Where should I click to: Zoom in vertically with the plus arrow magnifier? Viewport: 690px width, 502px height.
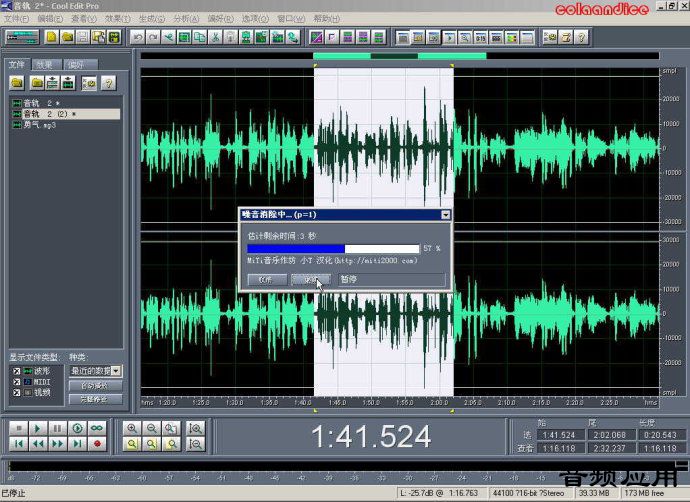[x=195, y=428]
